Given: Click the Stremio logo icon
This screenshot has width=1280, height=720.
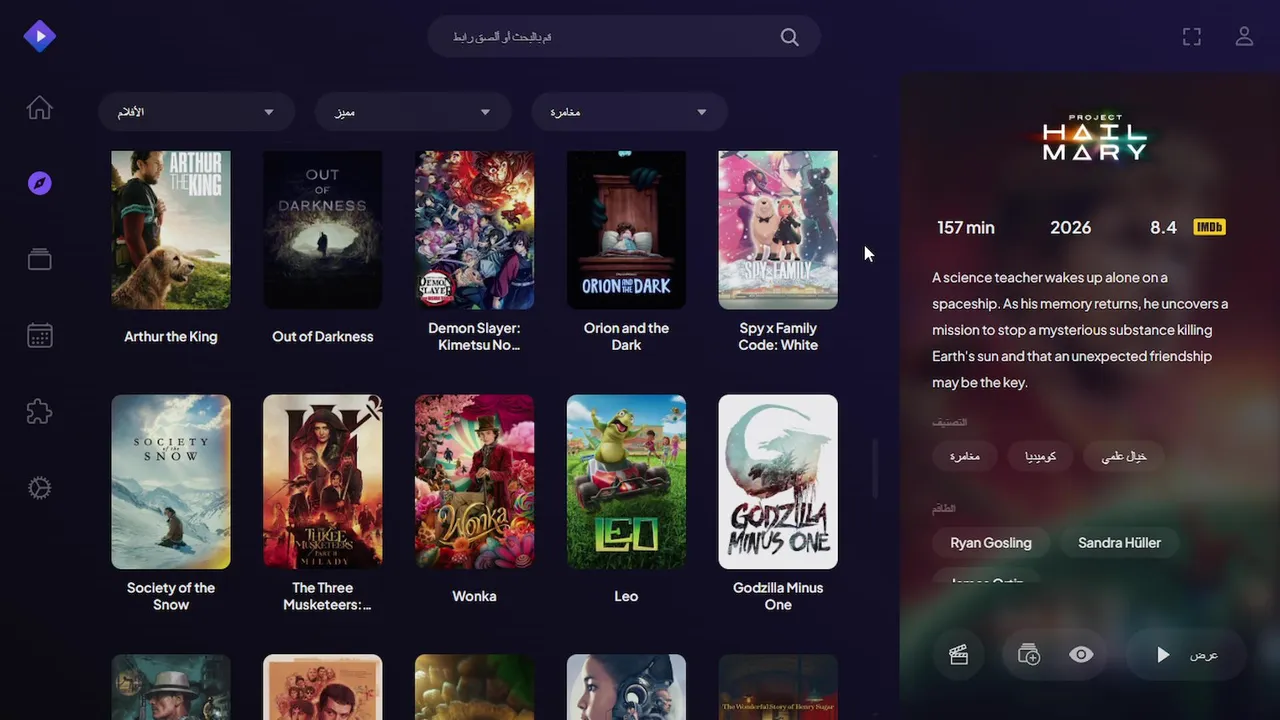Looking at the screenshot, I should pos(40,36).
